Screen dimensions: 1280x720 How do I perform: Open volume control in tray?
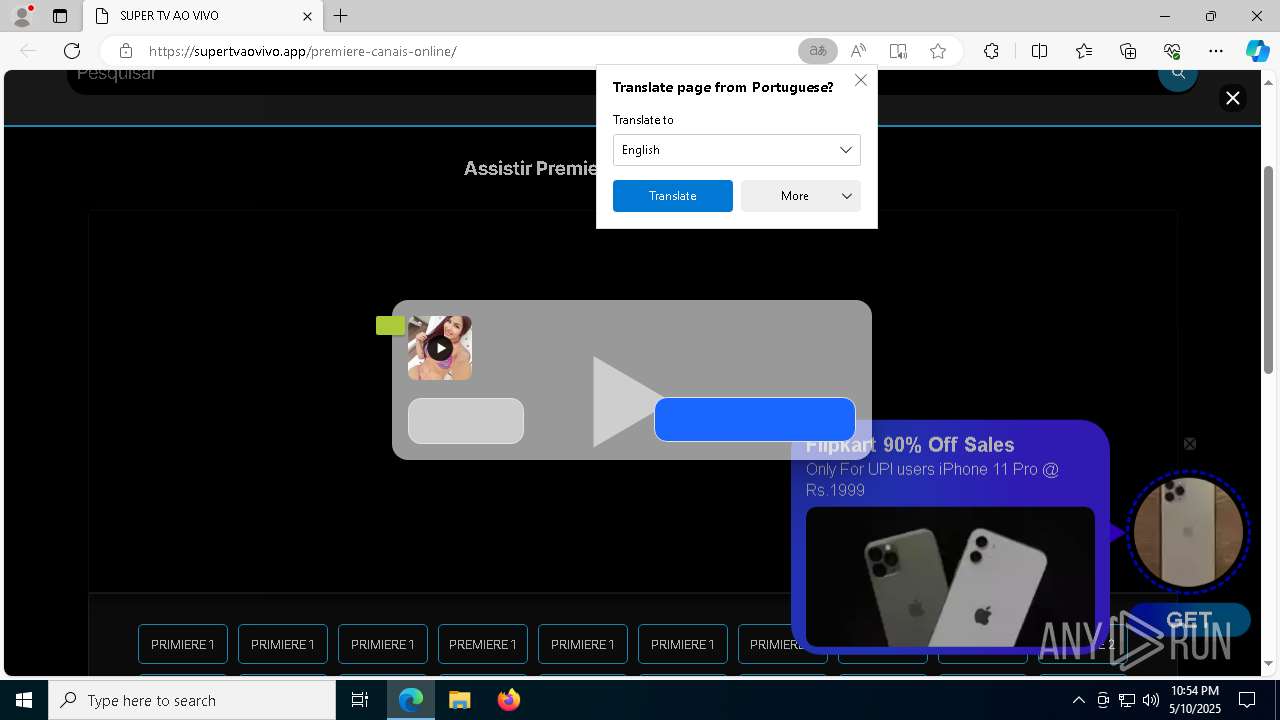point(1150,700)
